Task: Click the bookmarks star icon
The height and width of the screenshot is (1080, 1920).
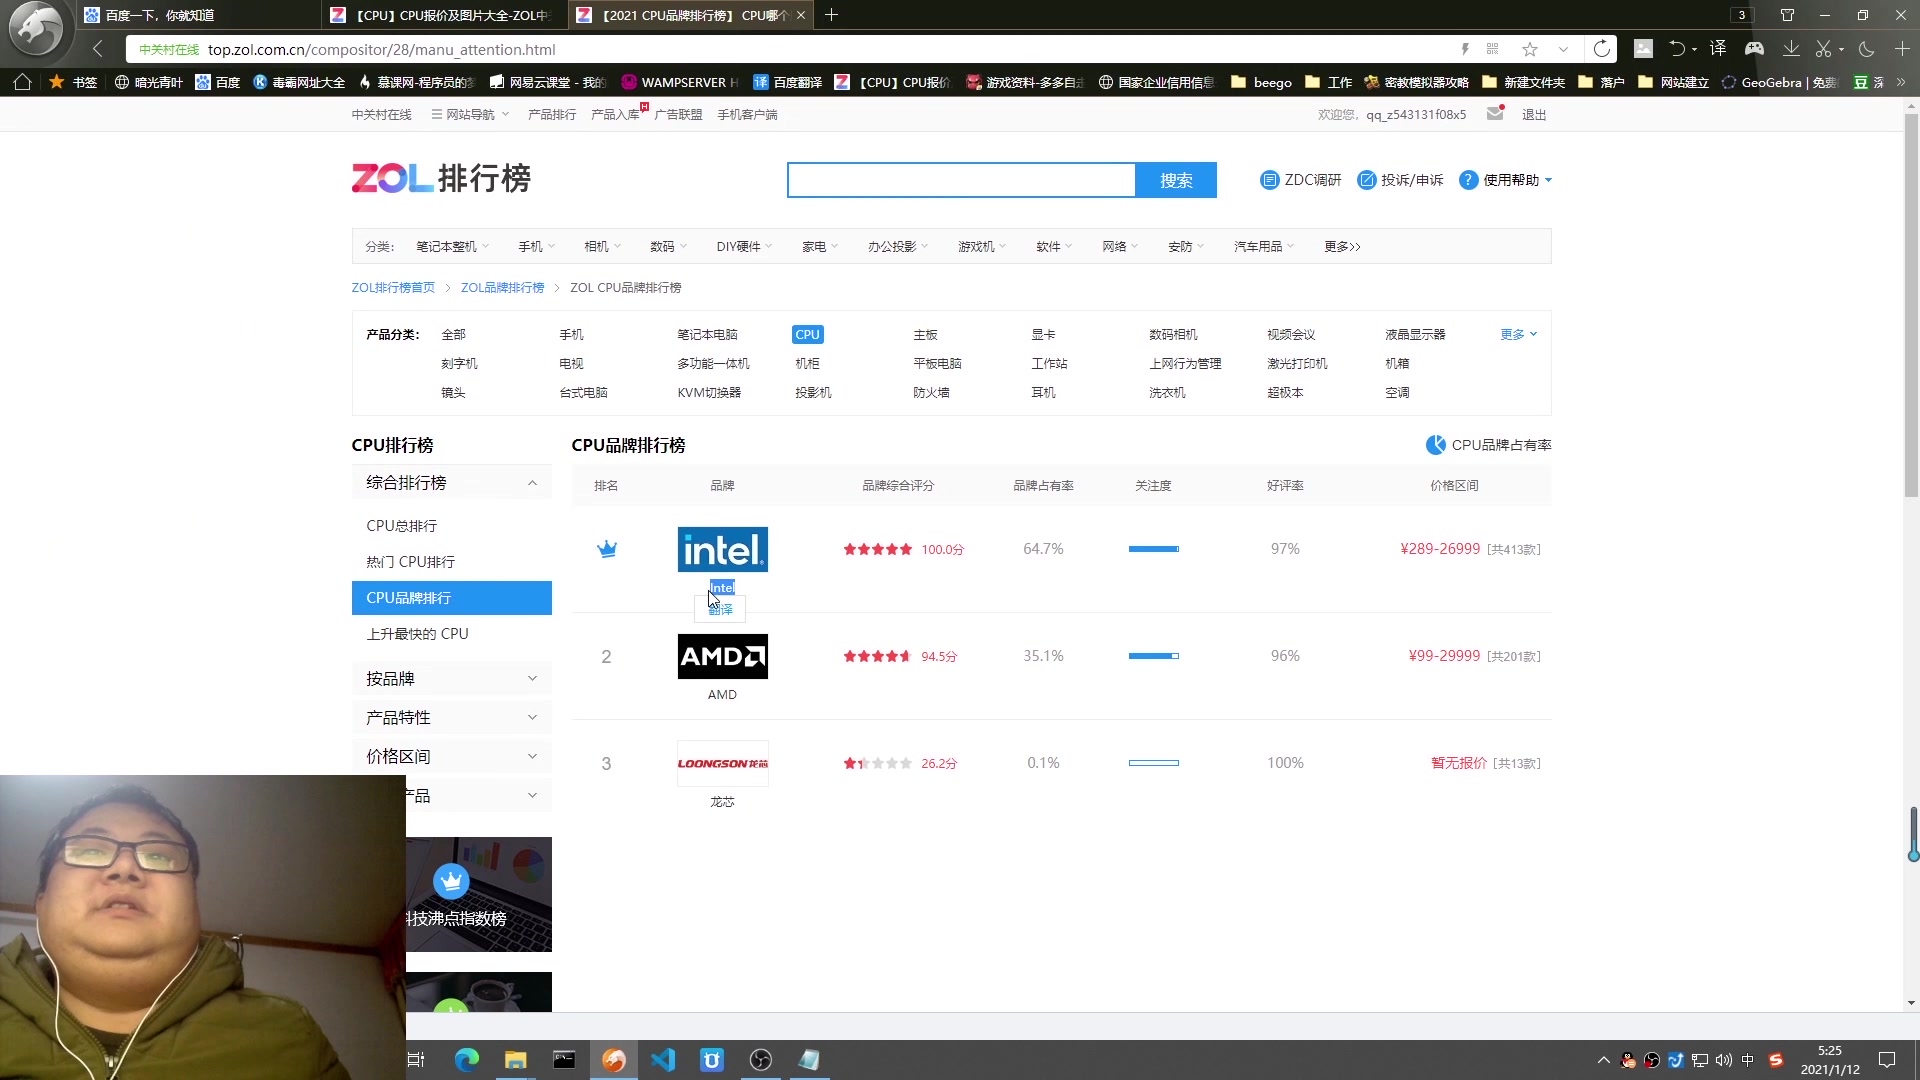Action: 57,82
